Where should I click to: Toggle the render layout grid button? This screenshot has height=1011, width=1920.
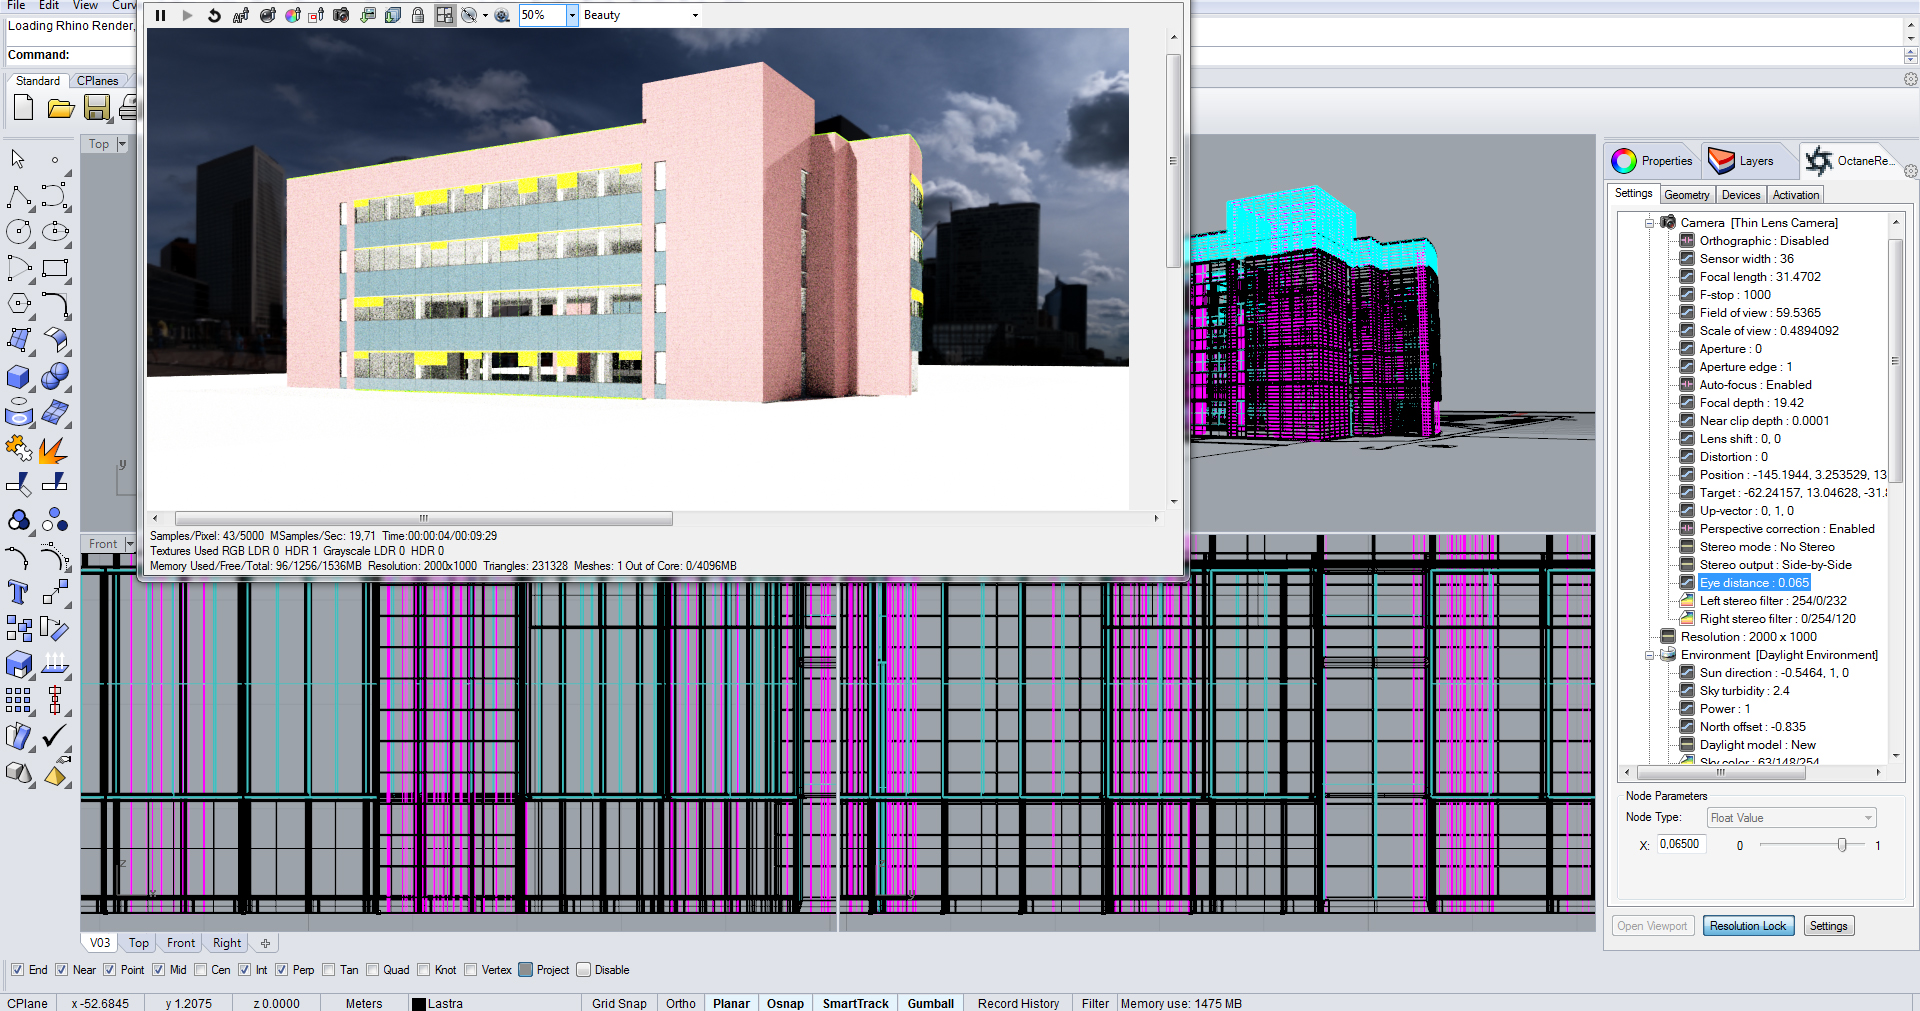(444, 15)
